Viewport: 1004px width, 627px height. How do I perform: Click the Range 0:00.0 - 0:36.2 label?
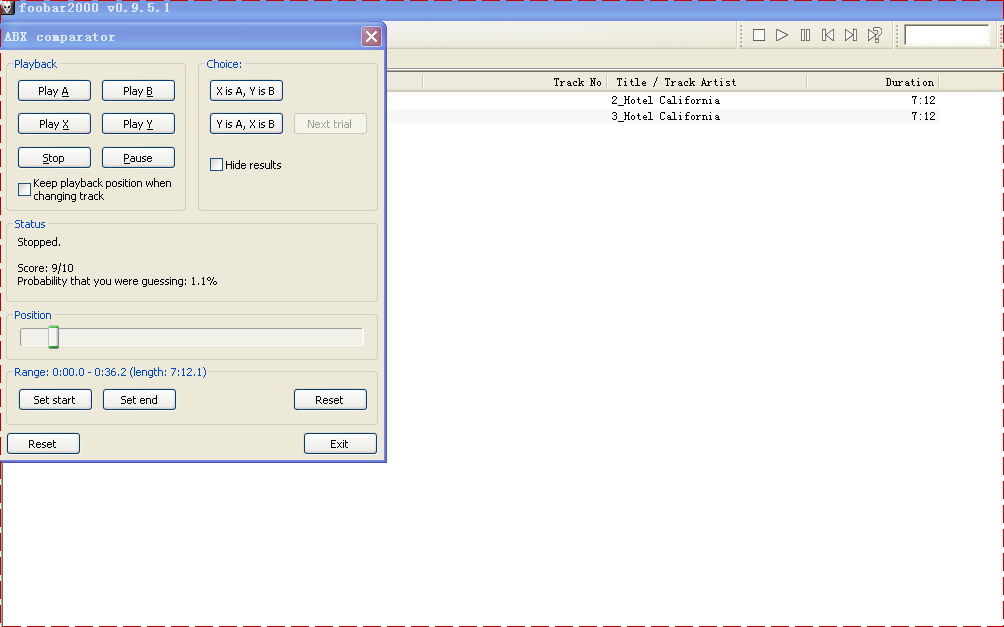(x=110, y=372)
